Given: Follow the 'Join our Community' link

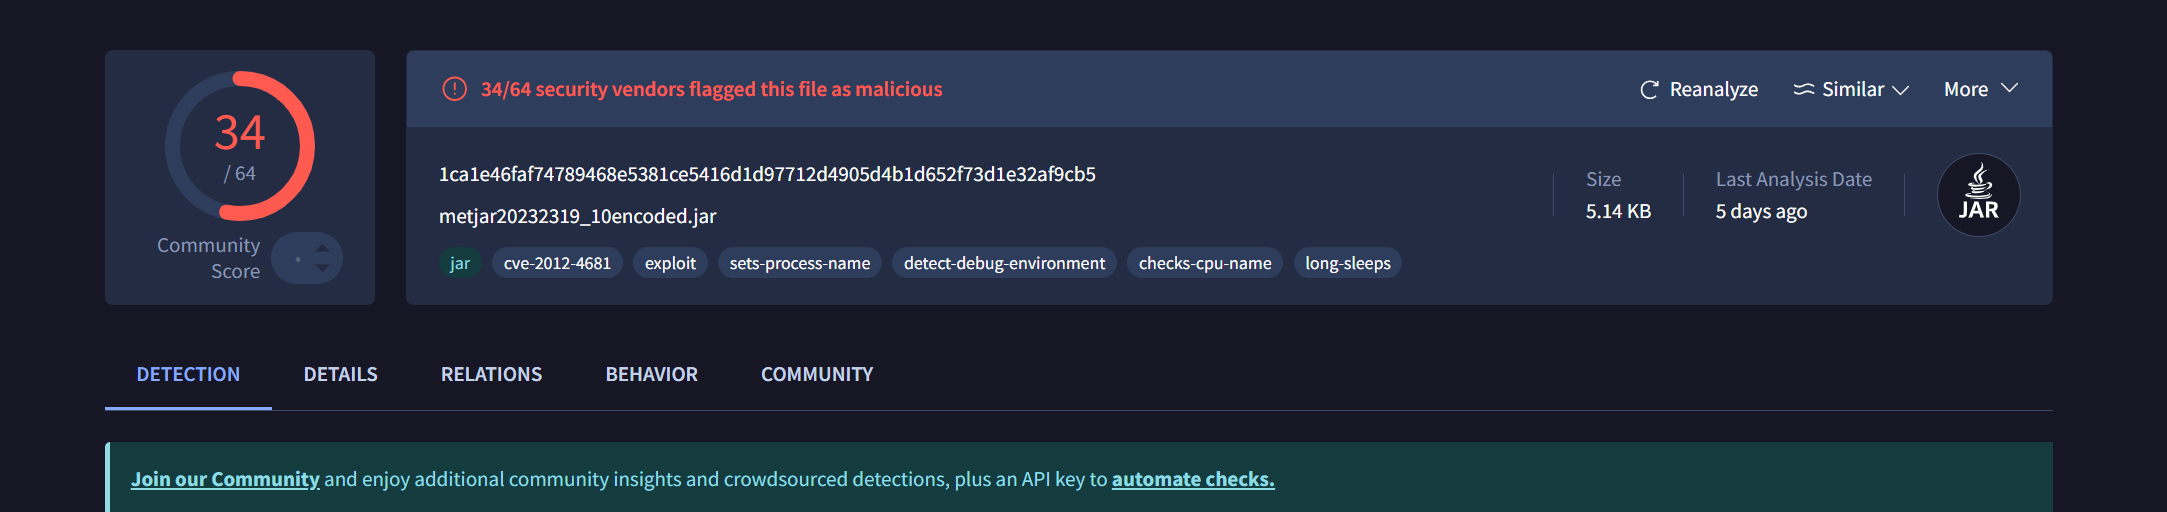Looking at the screenshot, I should click(x=225, y=479).
